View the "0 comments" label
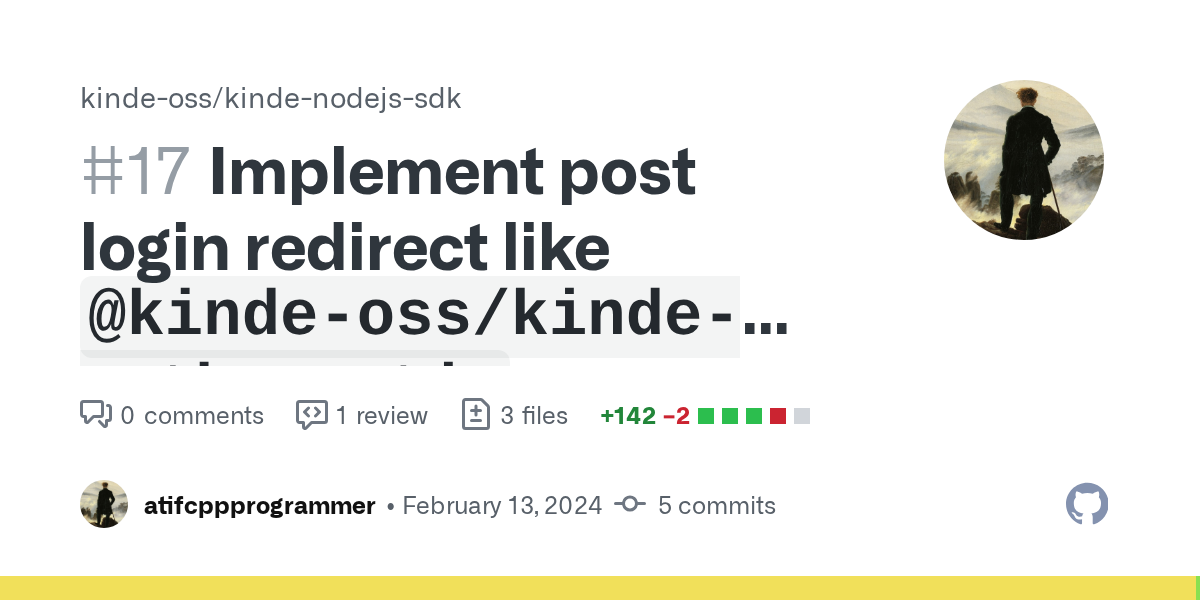The width and height of the screenshot is (1200, 600). pyautogui.click(x=192, y=416)
